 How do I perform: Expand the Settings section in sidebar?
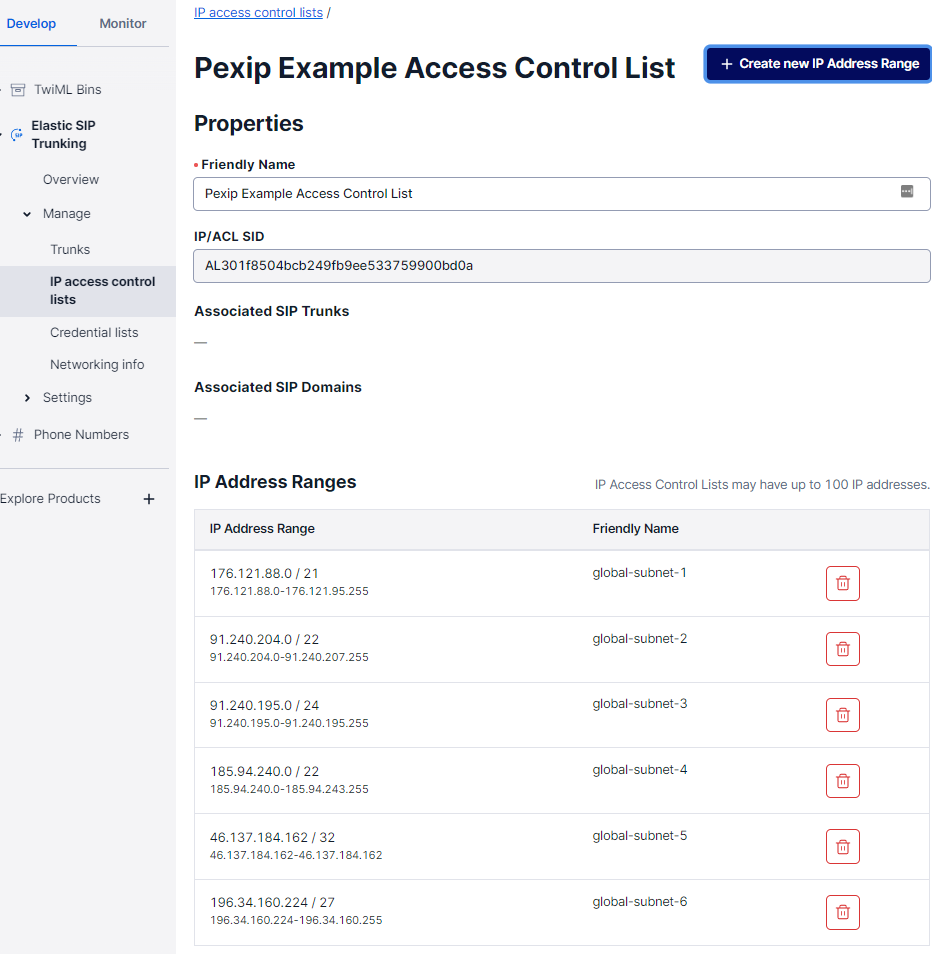pyautogui.click(x=27, y=398)
